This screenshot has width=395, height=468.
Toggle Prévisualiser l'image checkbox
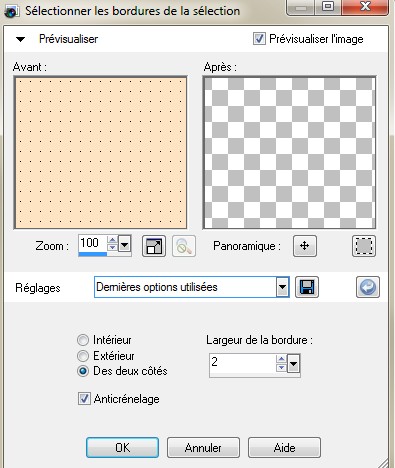click(x=259, y=39)
